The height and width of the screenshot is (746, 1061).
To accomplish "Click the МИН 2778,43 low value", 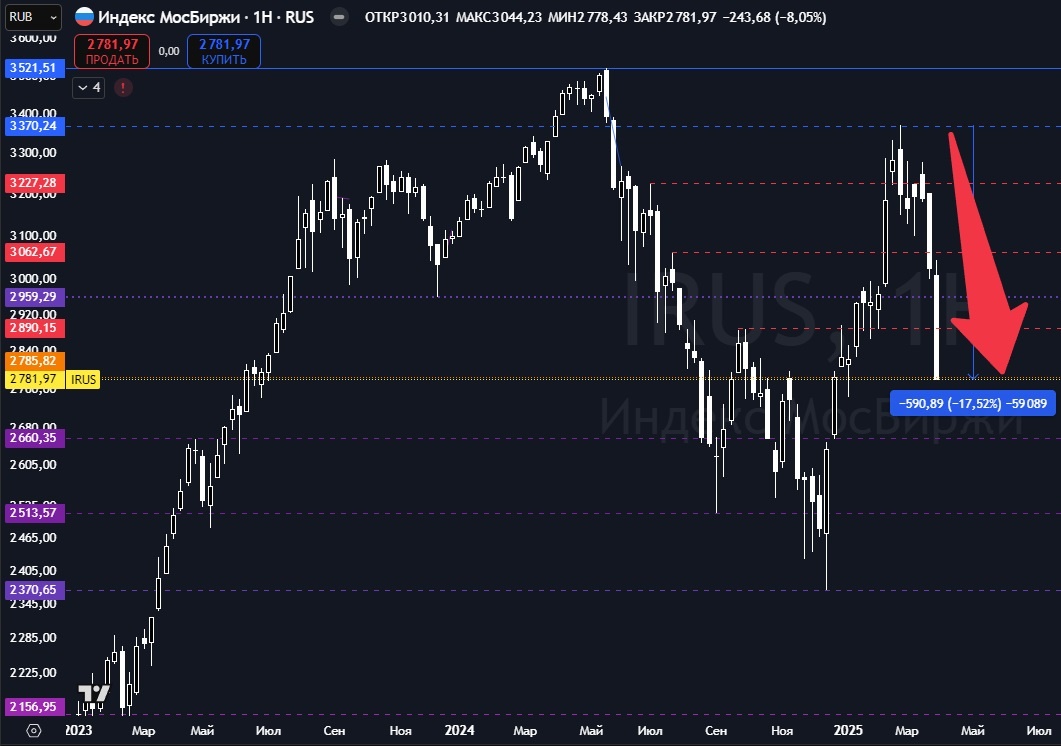I will [587, 17].
